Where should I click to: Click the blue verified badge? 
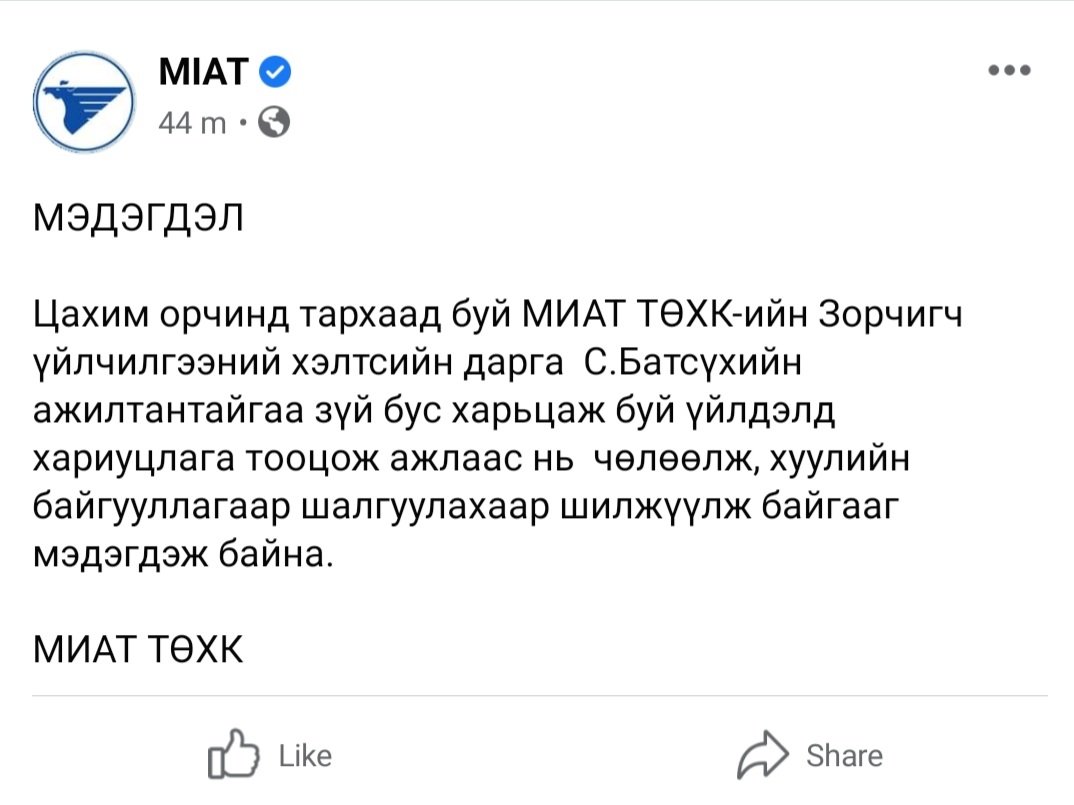point(275,71)
